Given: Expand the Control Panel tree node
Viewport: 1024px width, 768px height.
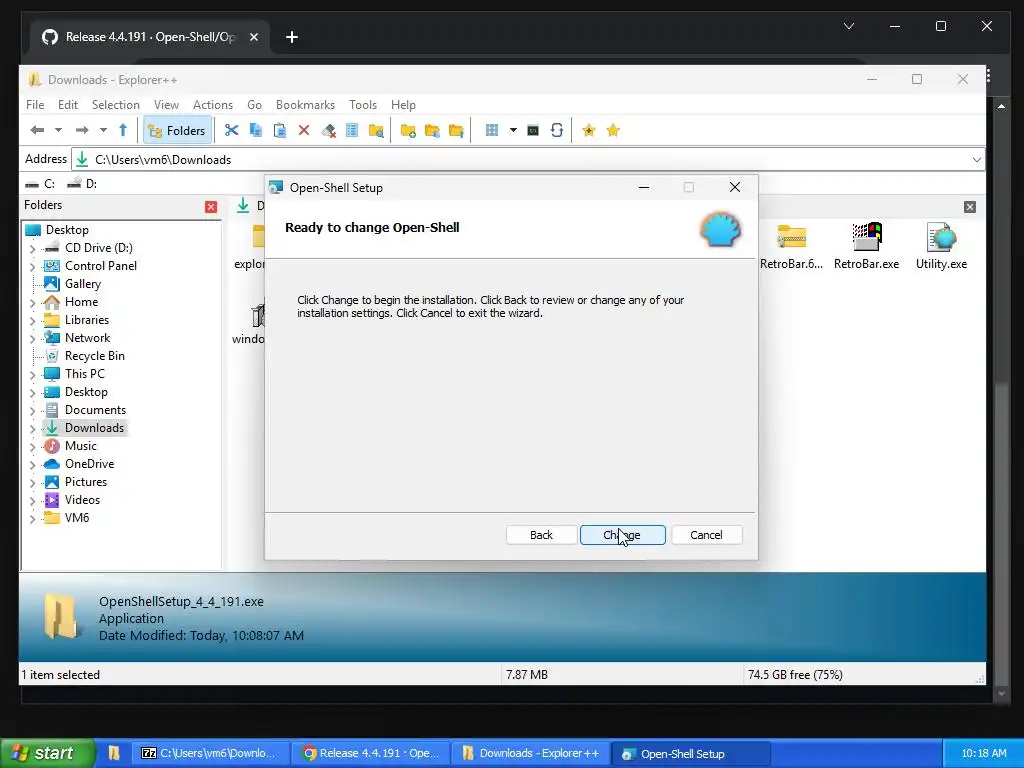Looking at the screenshot, I should (33, 266).
